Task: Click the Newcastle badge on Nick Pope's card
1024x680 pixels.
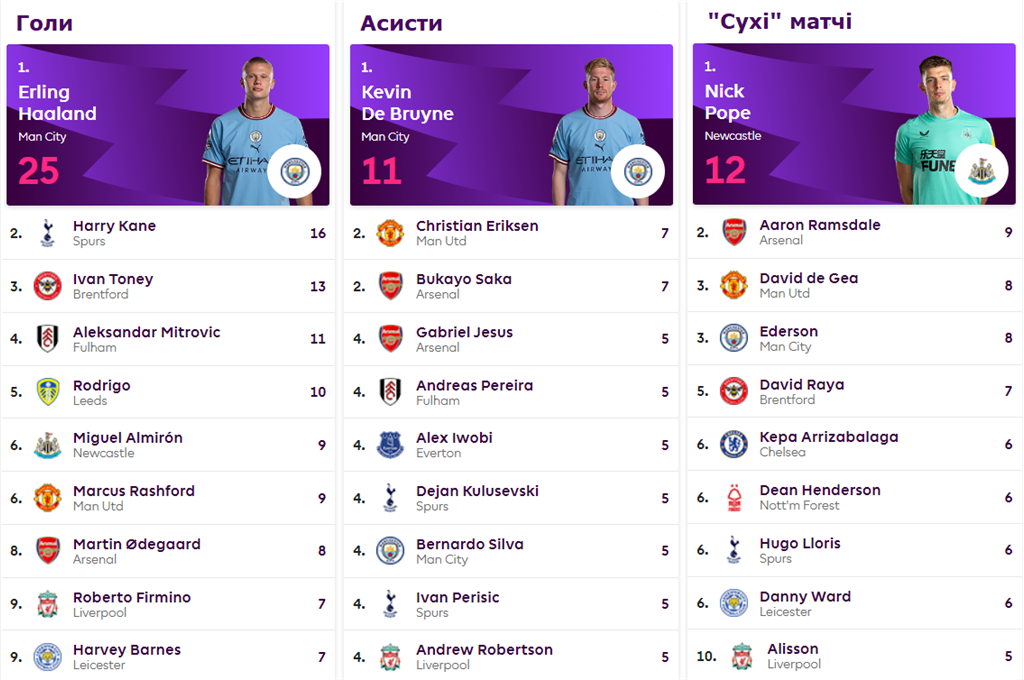Action: point(980,171)
